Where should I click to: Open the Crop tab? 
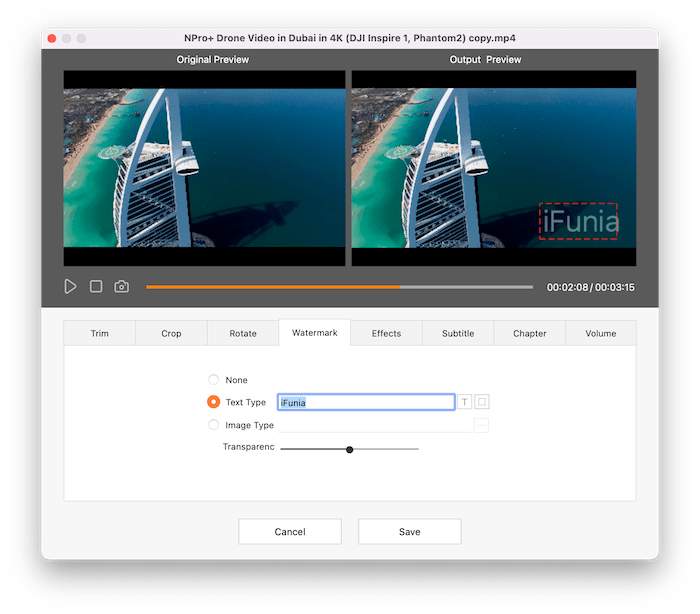[x=171, y=334]
